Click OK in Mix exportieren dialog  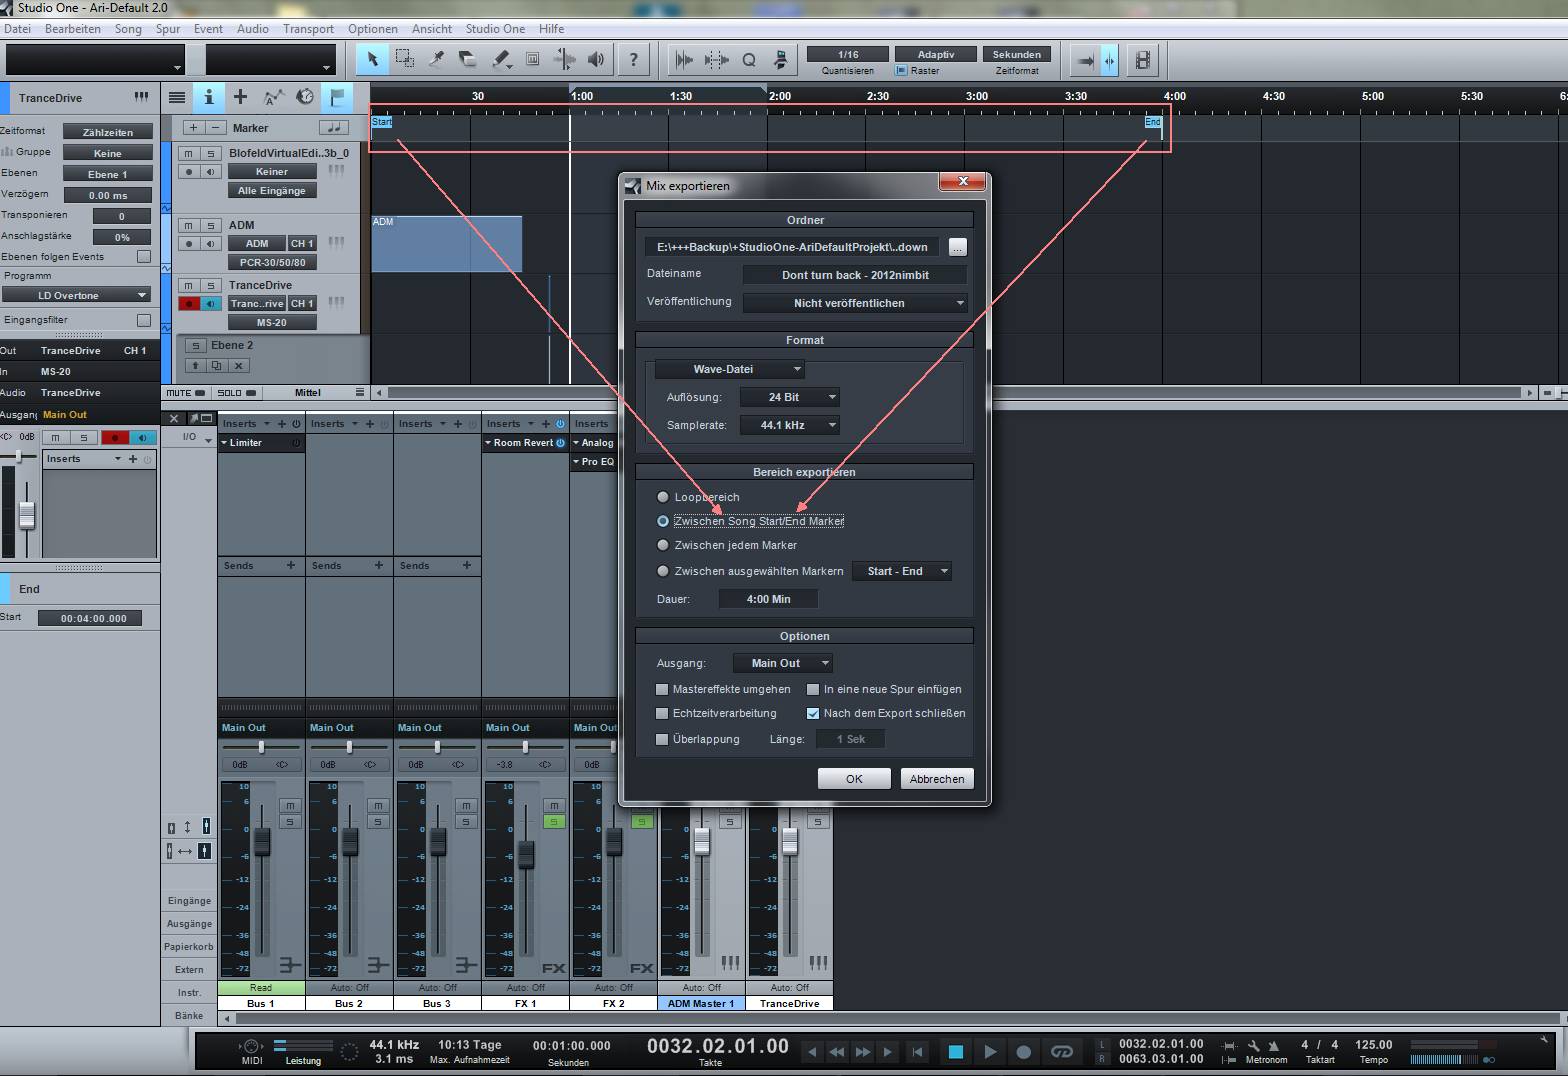coord(854,779)
